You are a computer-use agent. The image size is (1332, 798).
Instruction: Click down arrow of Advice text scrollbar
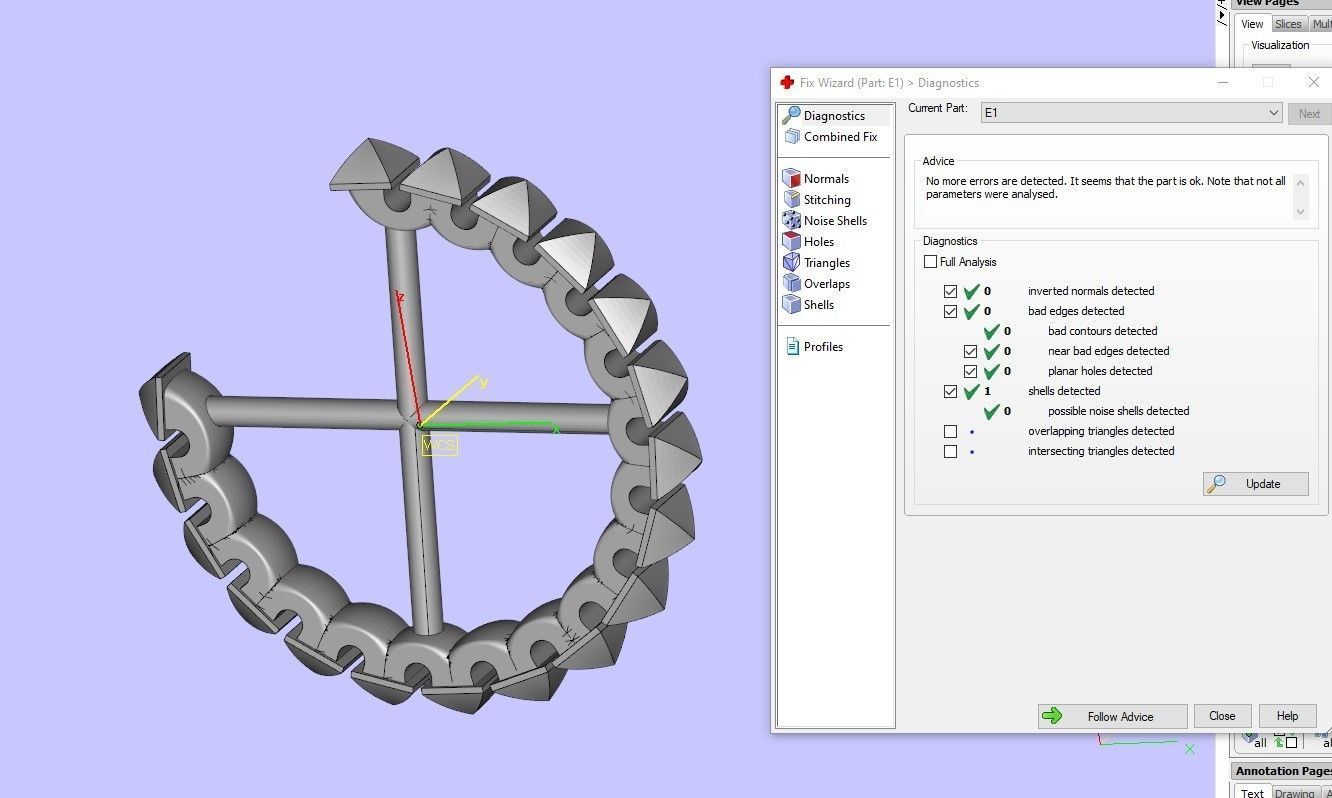[x=1300, y=211]
